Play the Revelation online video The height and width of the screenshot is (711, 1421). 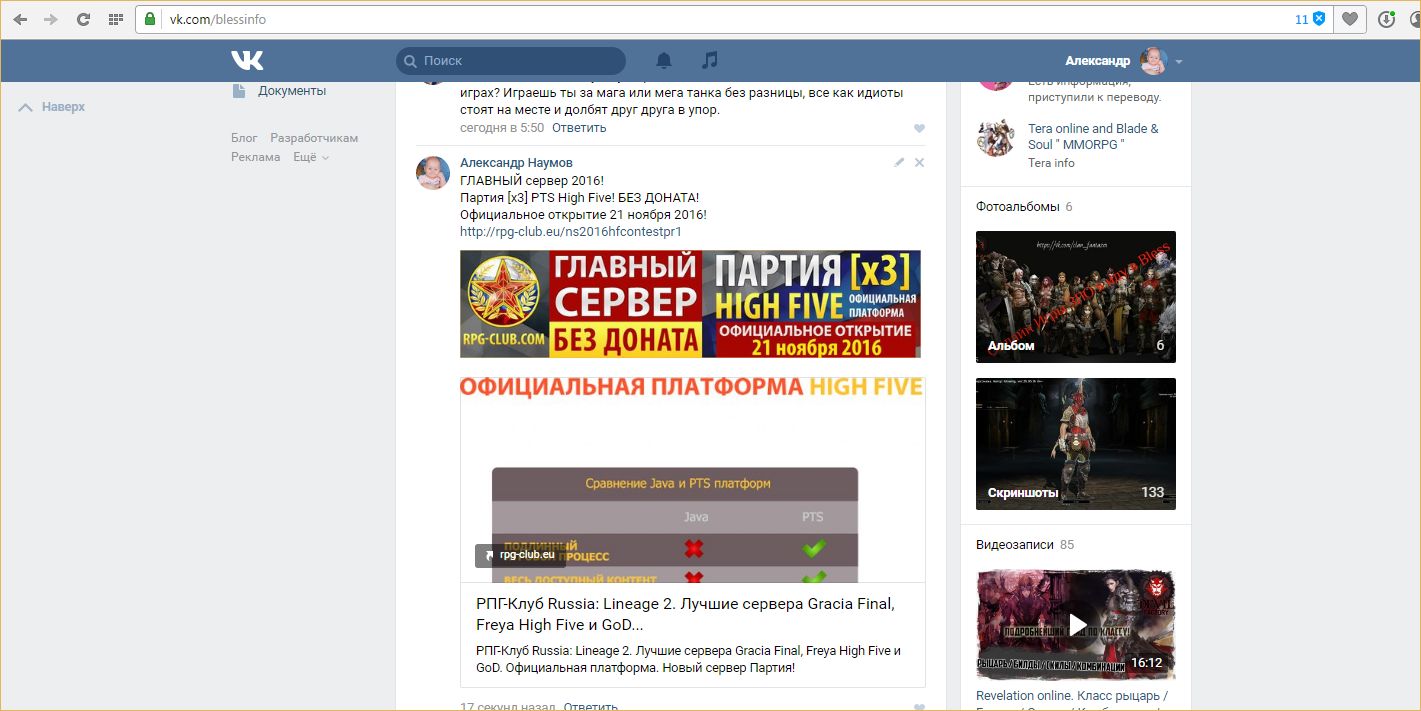click(1076, 625)
